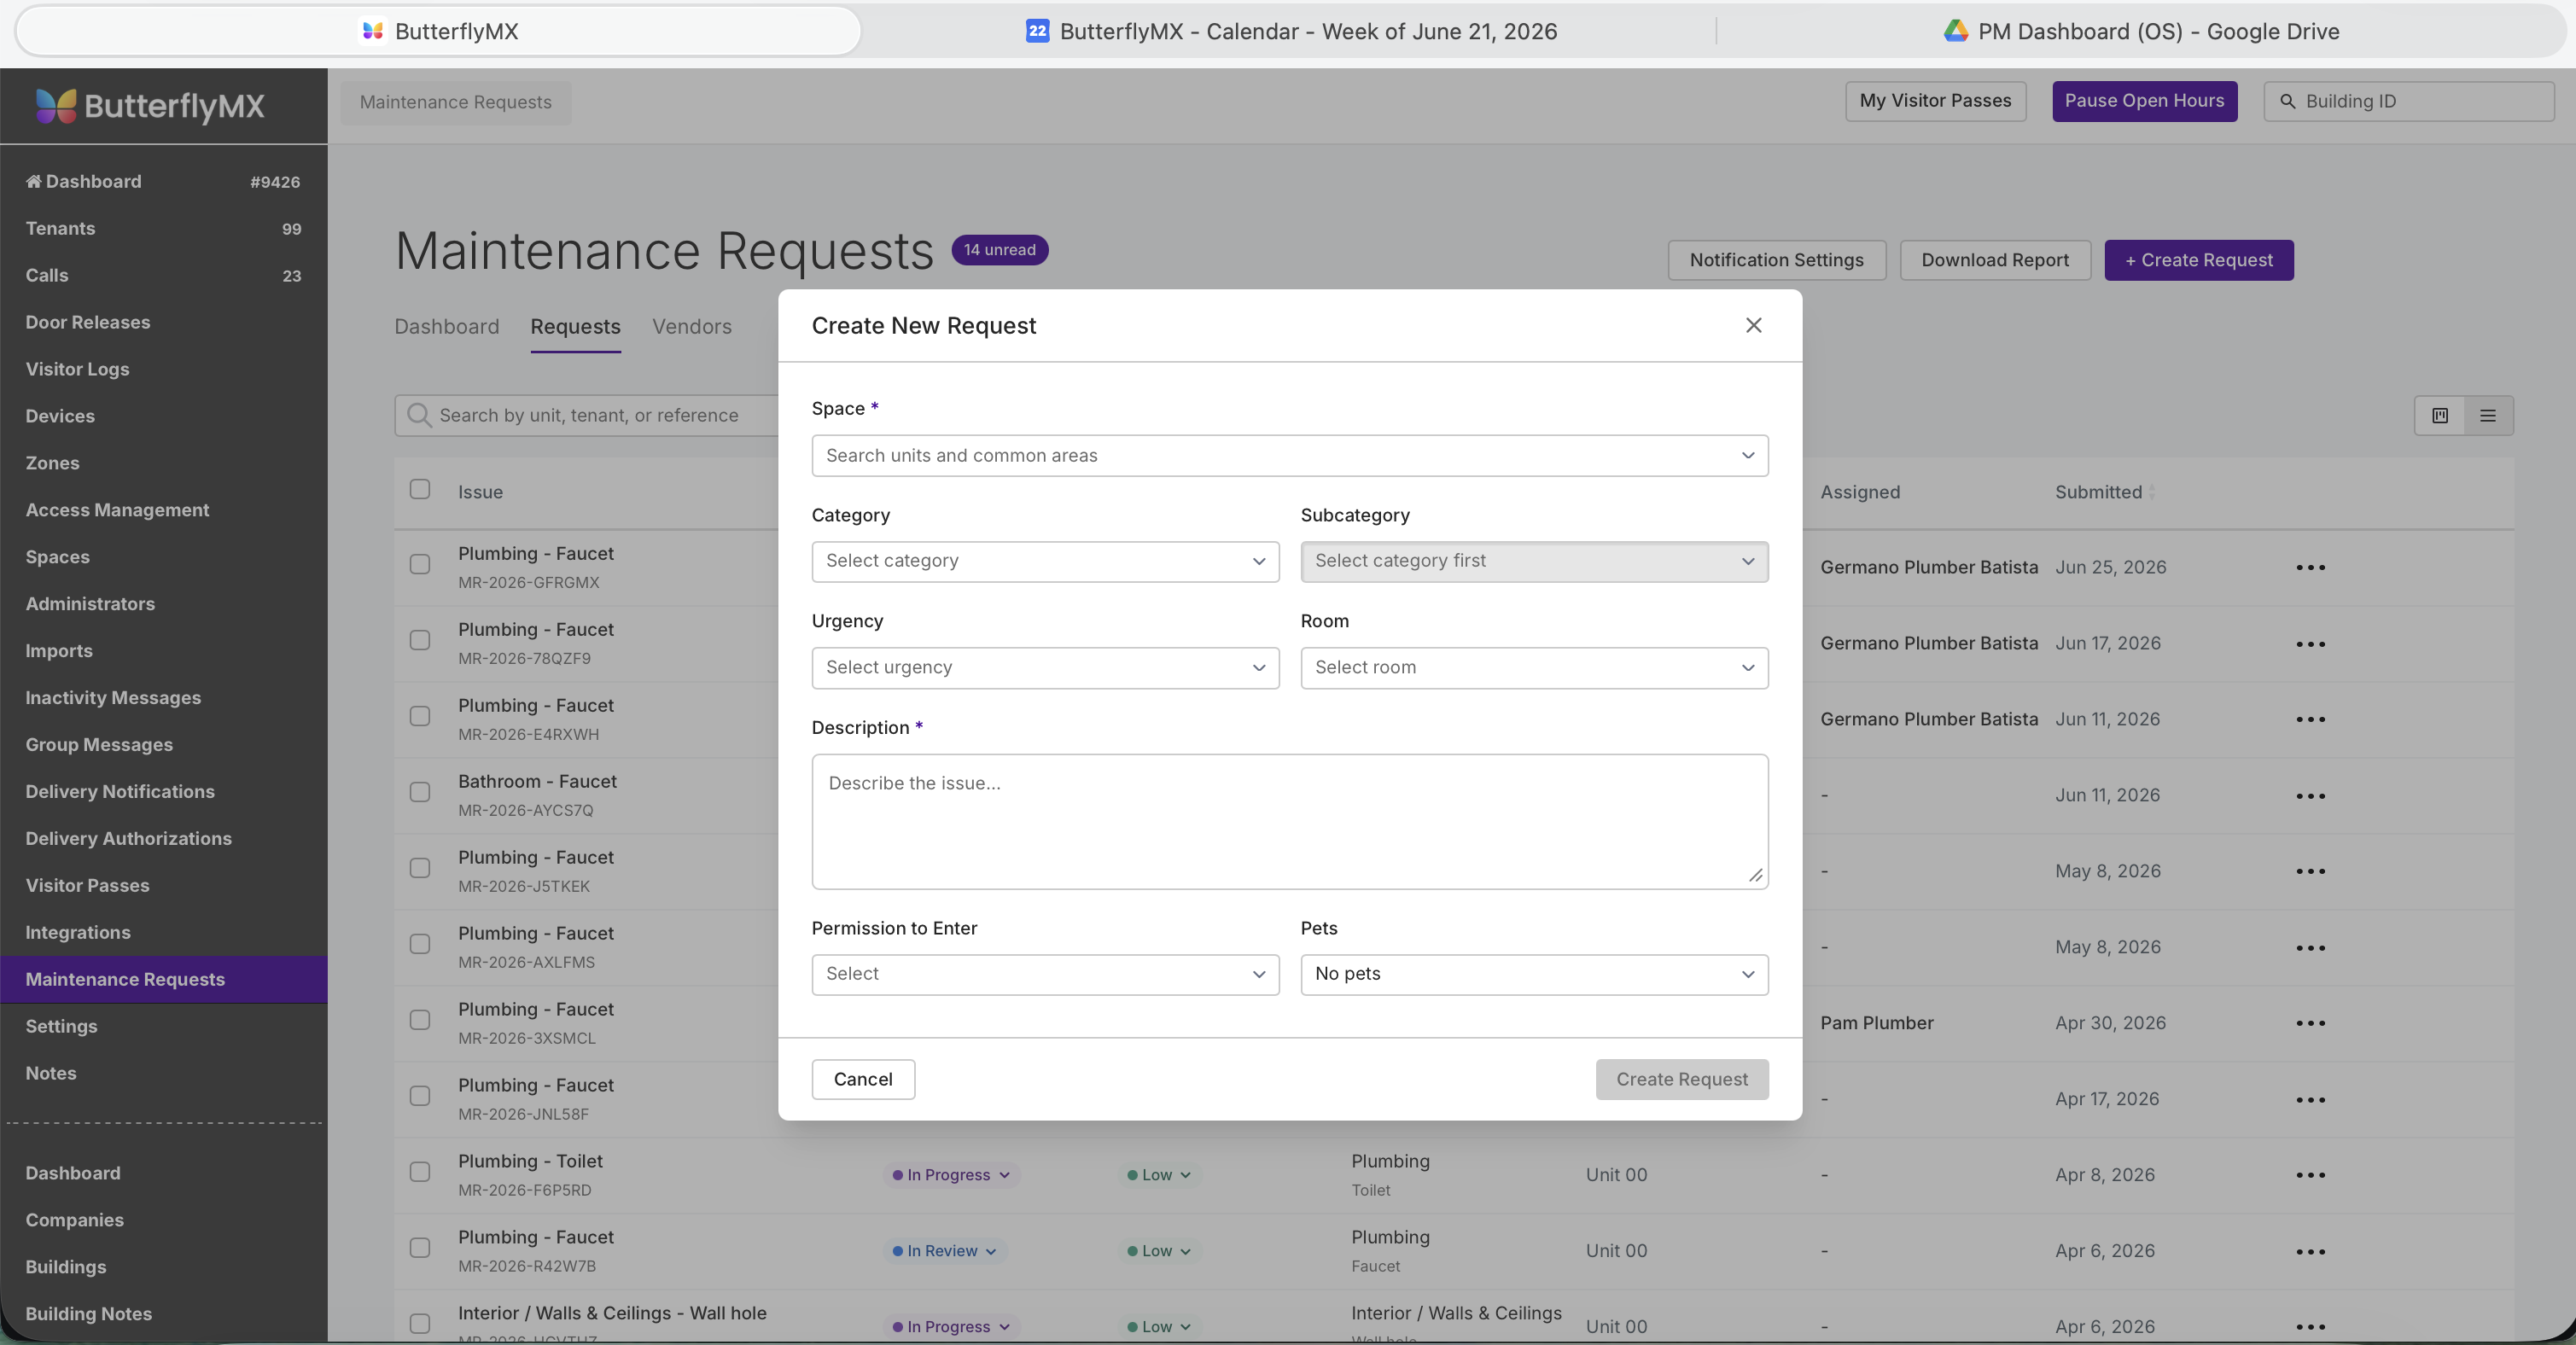Open the Pets dropdown showing No pets
2576x1345 pixels.
tap(1534, 974)
